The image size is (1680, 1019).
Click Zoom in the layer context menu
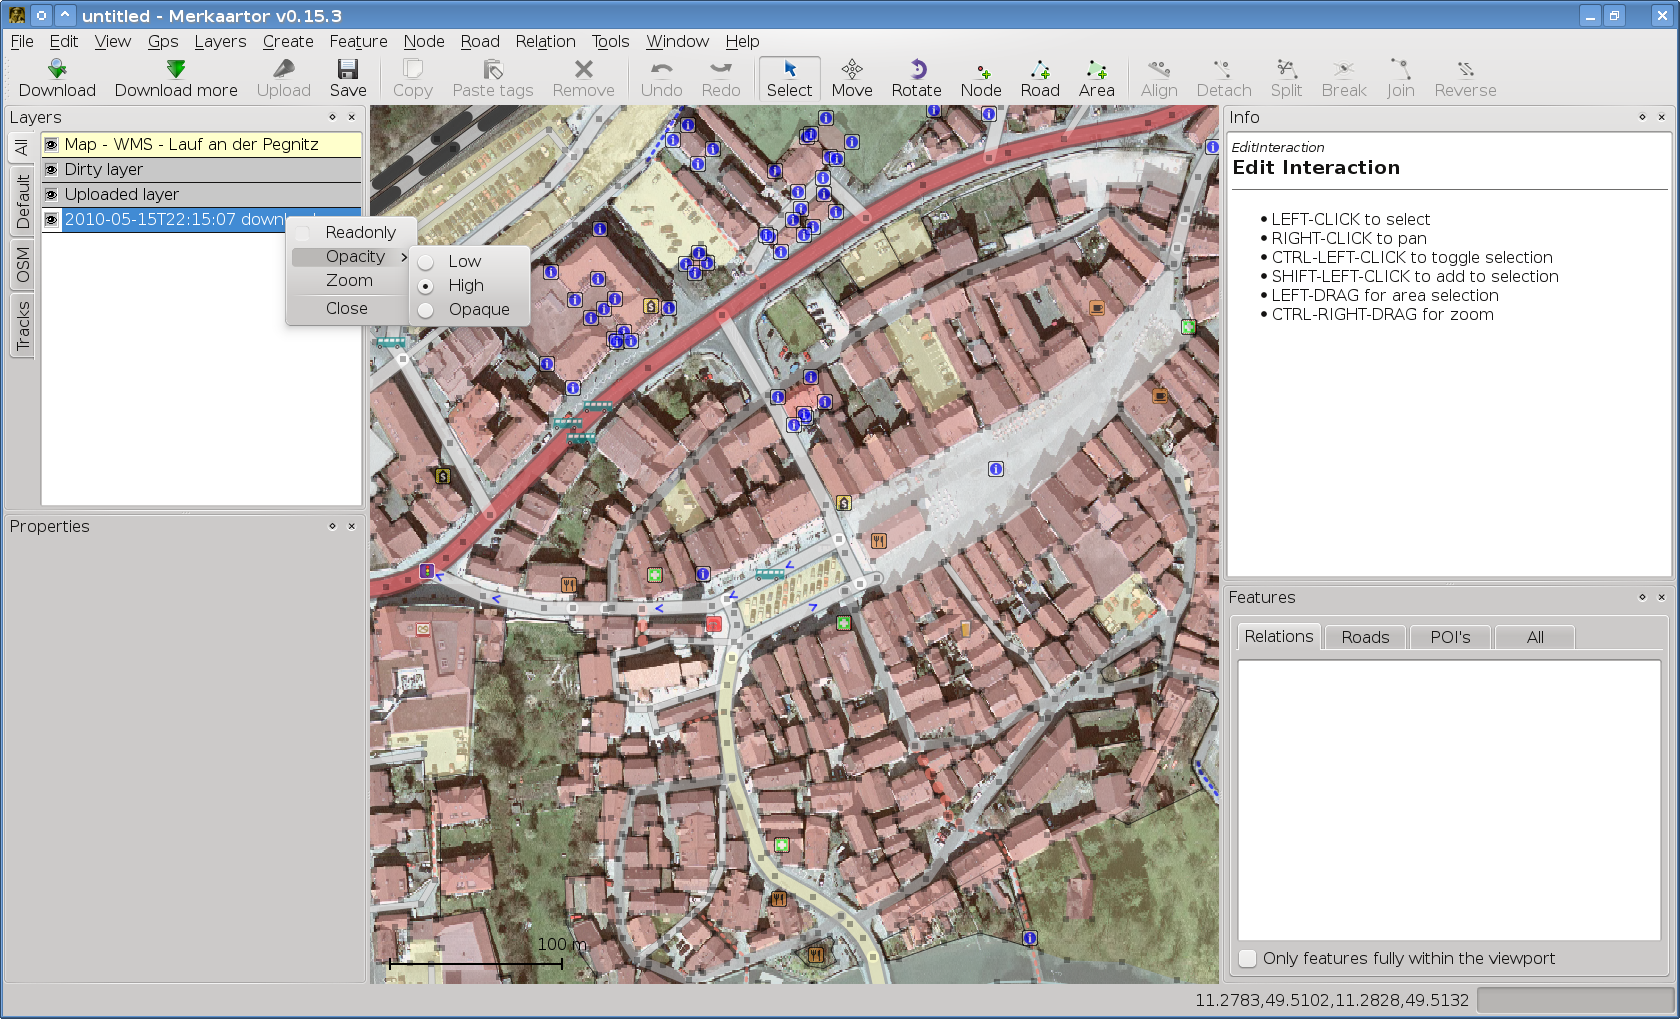(x=349, y=281)
